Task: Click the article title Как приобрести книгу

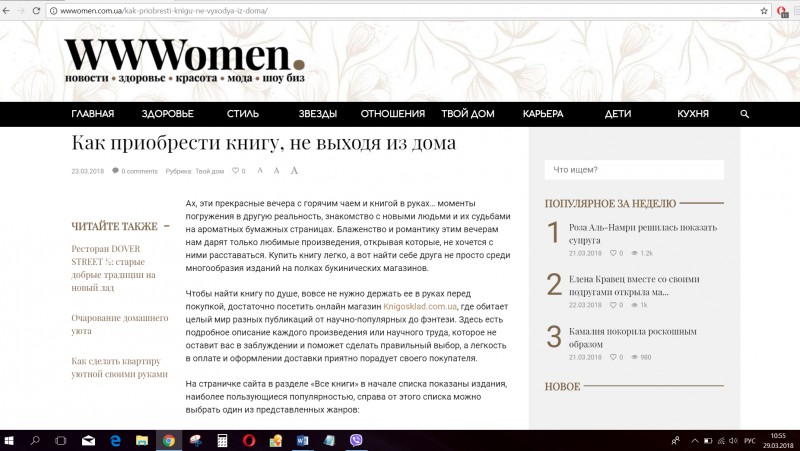Action: click(263, 143)
